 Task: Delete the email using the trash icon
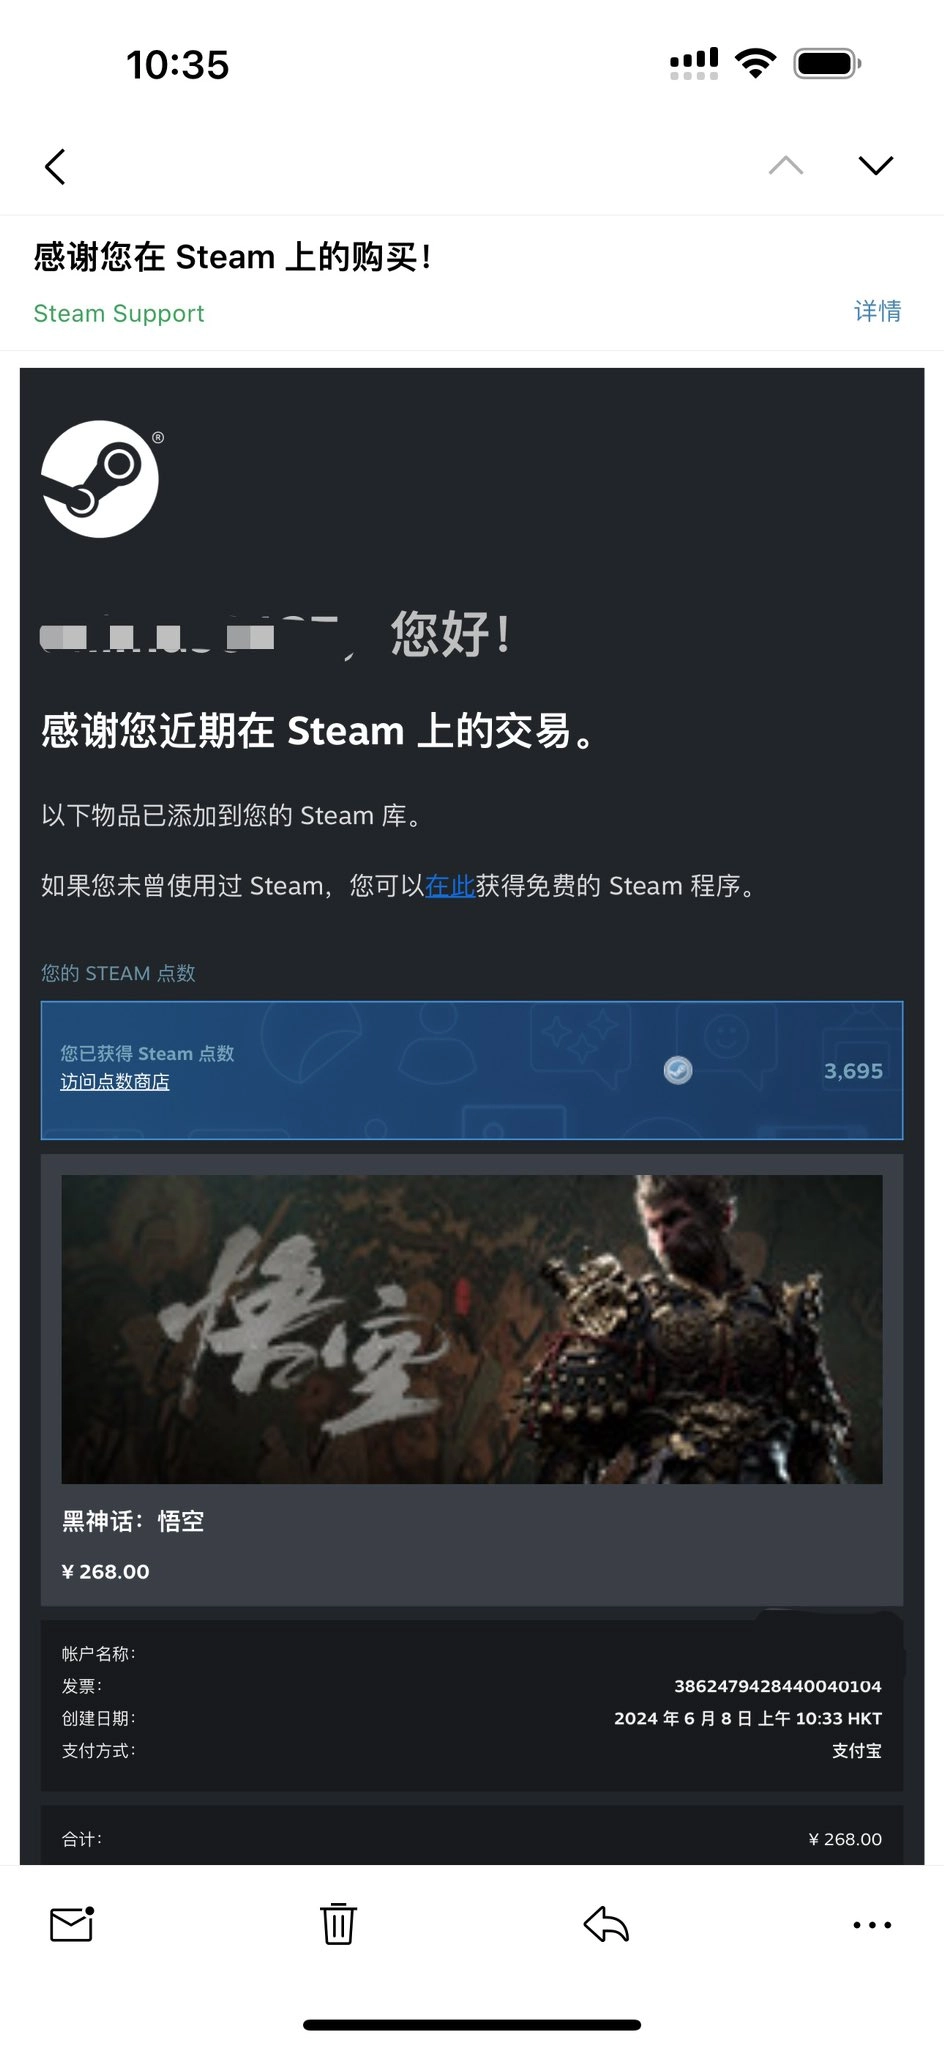click(338, 1924)
